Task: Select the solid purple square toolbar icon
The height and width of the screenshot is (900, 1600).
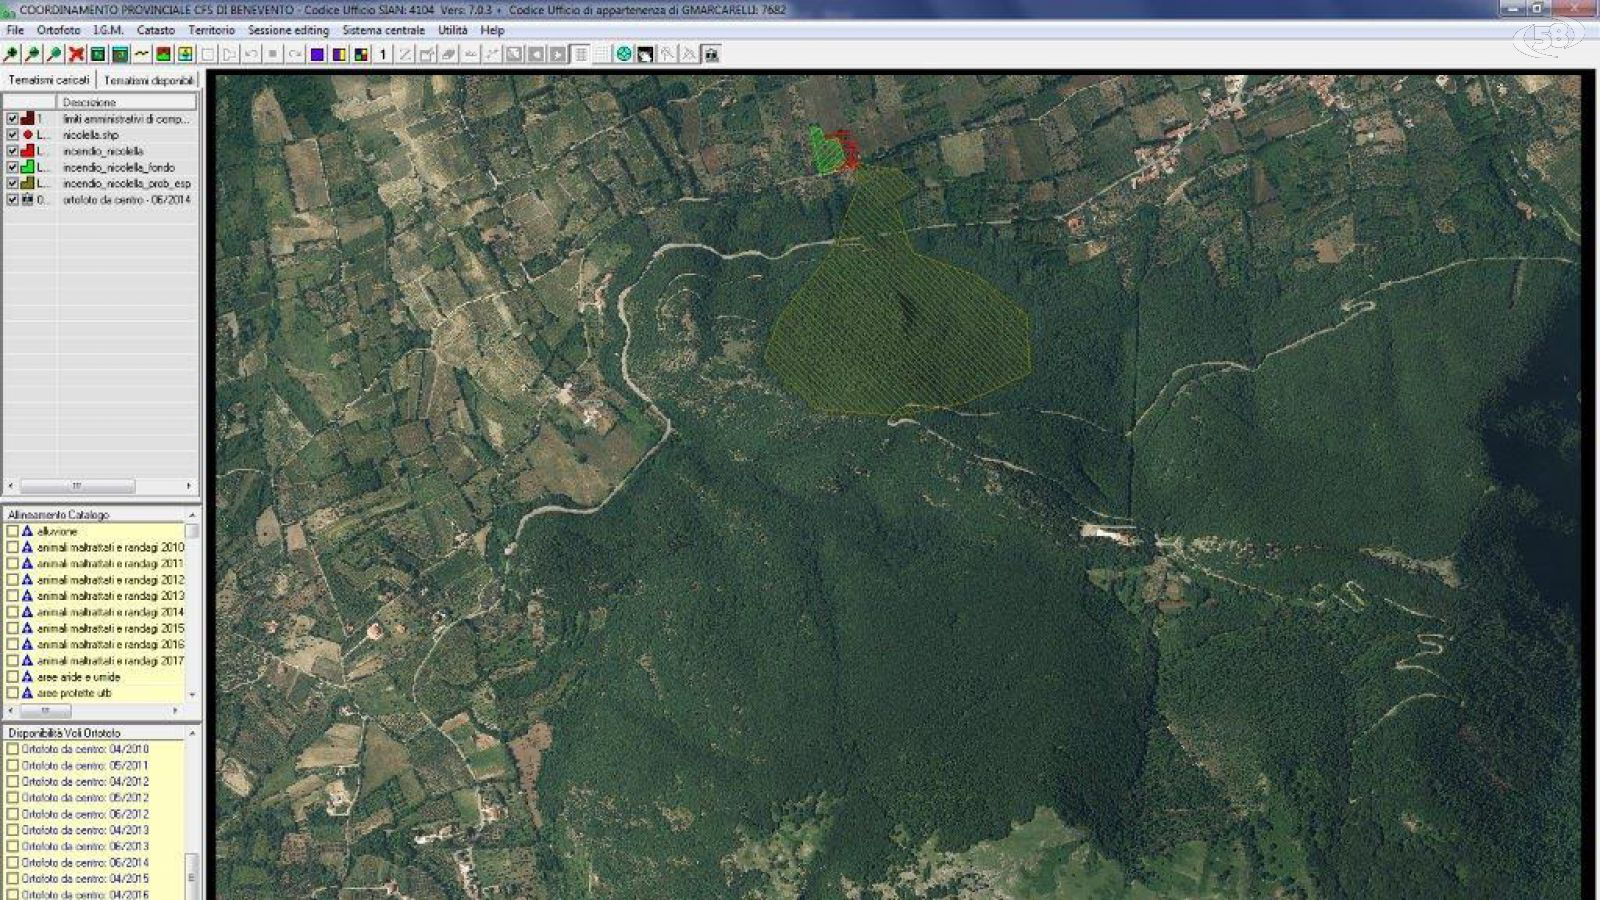Action: [x=317, y=54]
